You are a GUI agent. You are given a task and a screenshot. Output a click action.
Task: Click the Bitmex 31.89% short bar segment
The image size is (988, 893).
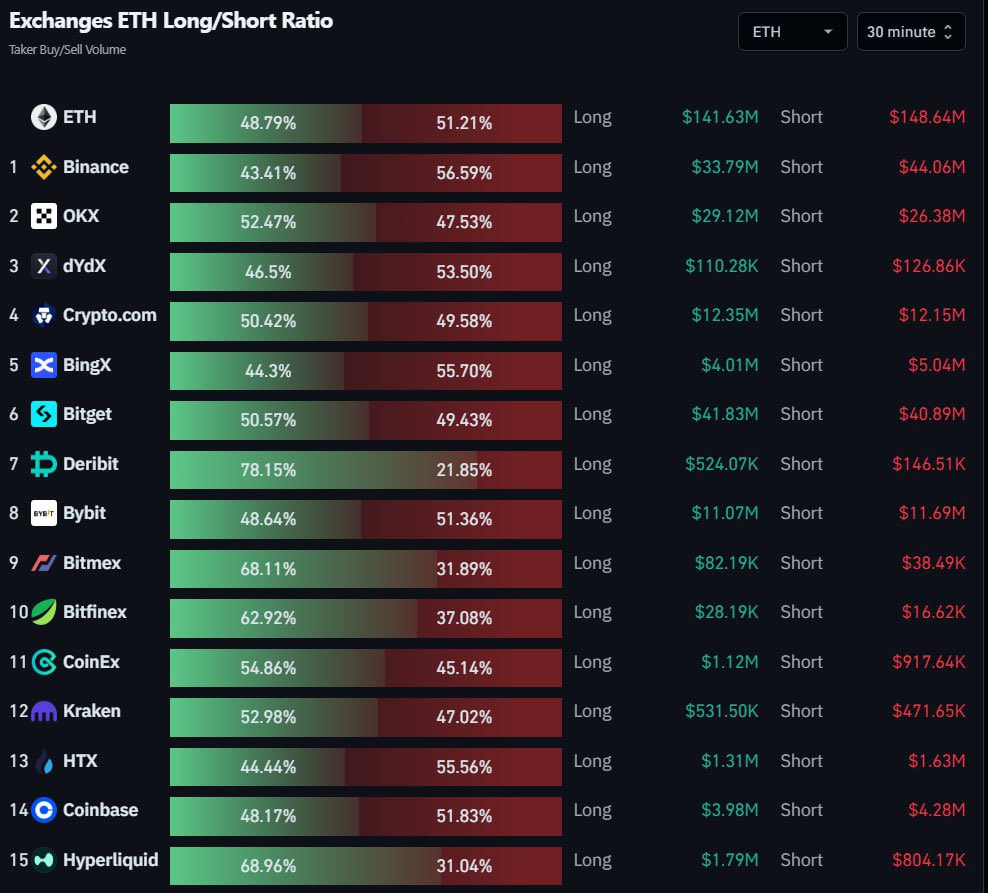[500, 568]
